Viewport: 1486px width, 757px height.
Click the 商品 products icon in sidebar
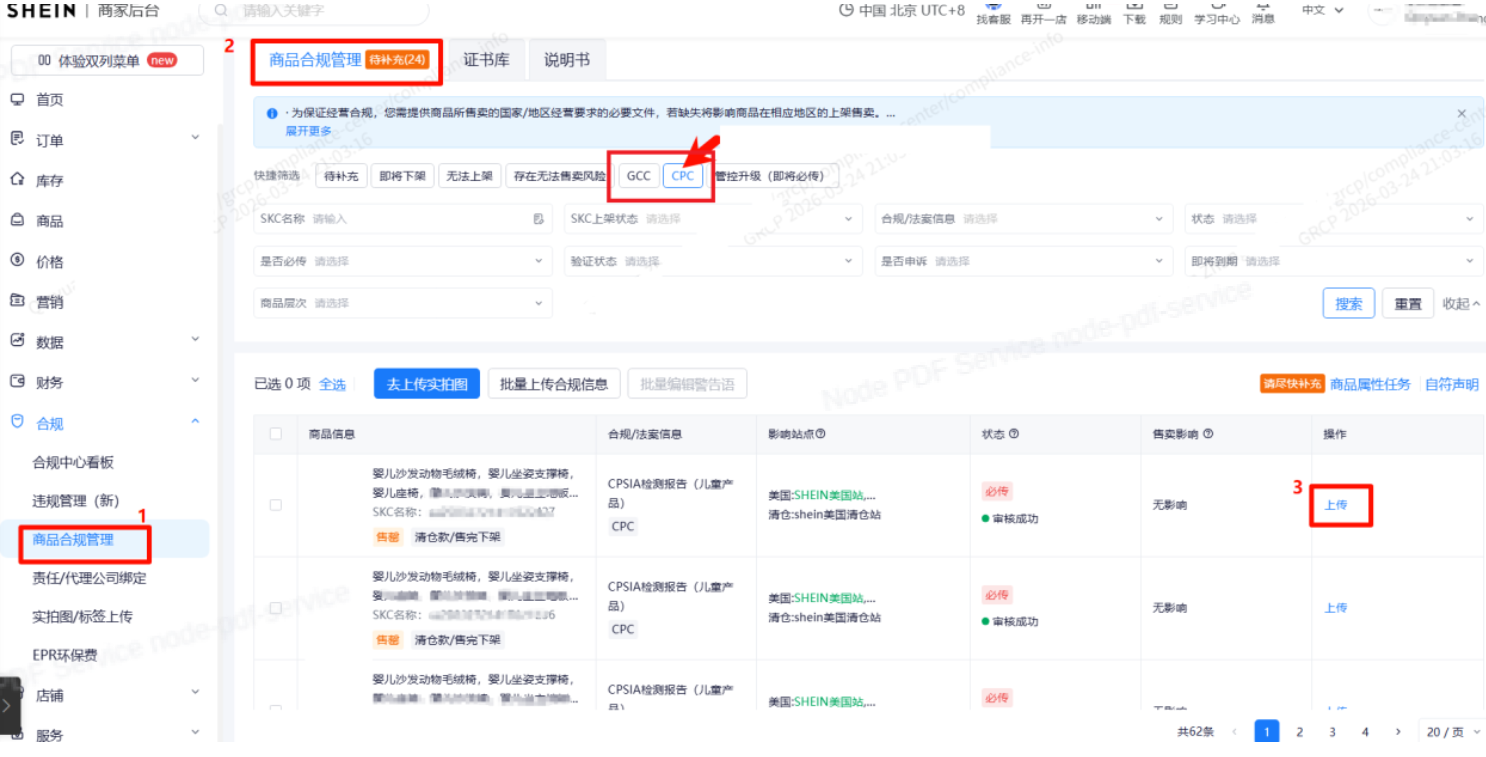click(16, 220)
